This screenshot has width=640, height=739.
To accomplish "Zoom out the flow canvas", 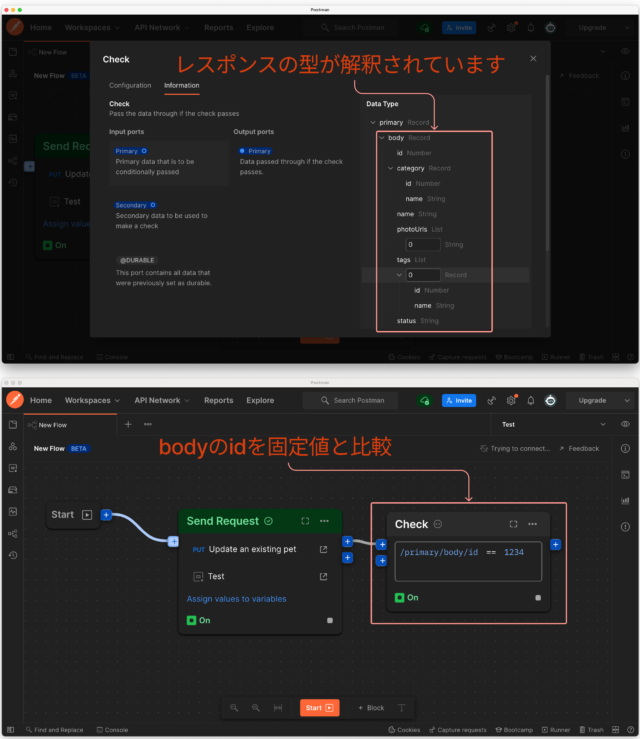I will pos(234,708).
